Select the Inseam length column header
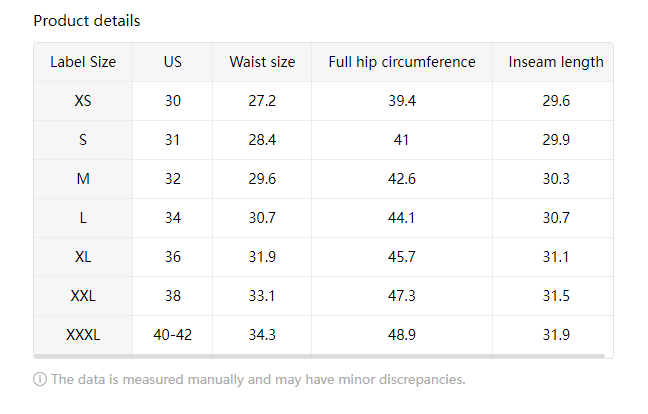The image size is (648, 414). click(555, 62)
